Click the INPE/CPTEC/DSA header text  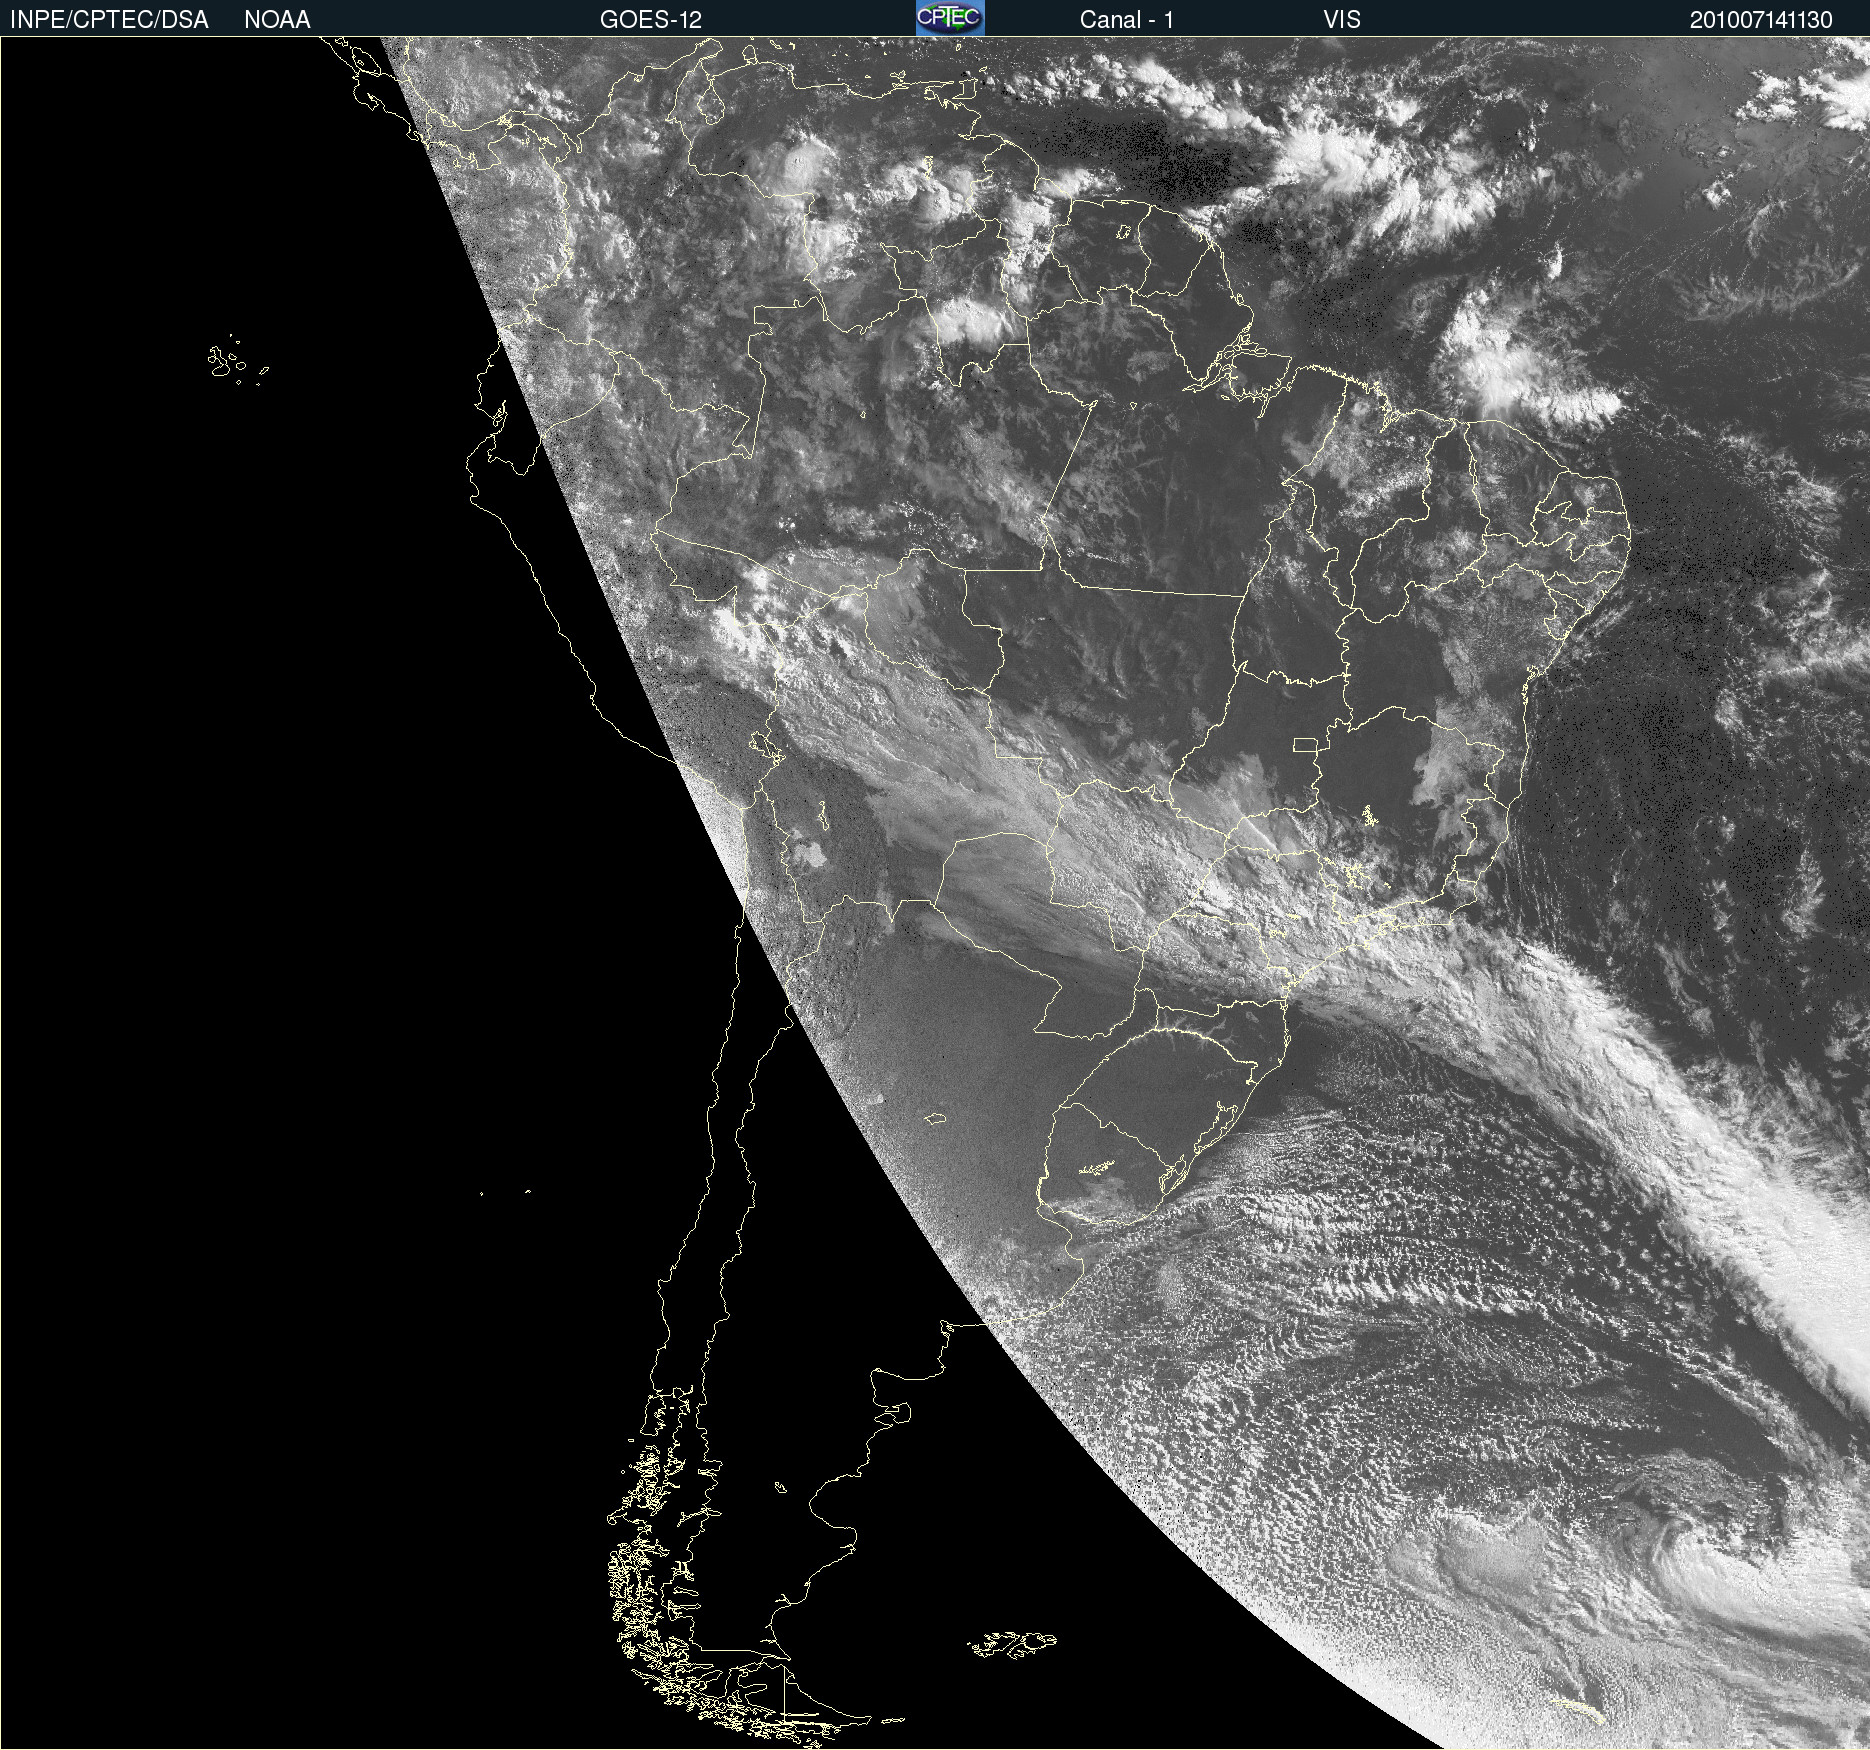pos(109,20)
